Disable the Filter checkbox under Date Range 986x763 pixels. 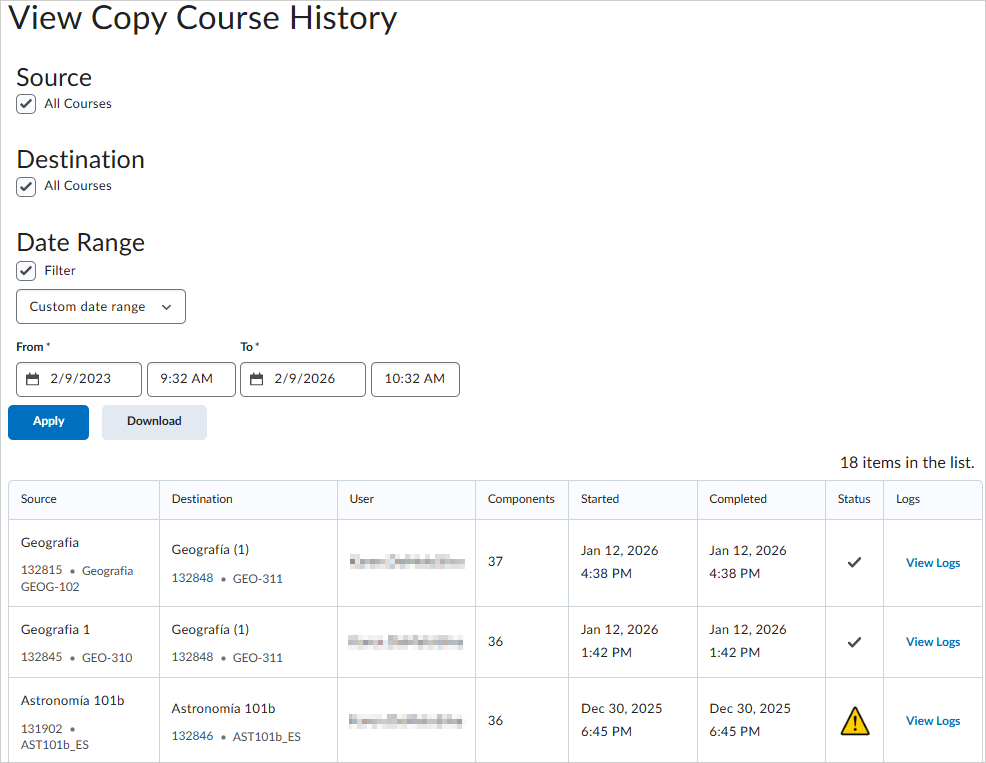pos(25,270)
